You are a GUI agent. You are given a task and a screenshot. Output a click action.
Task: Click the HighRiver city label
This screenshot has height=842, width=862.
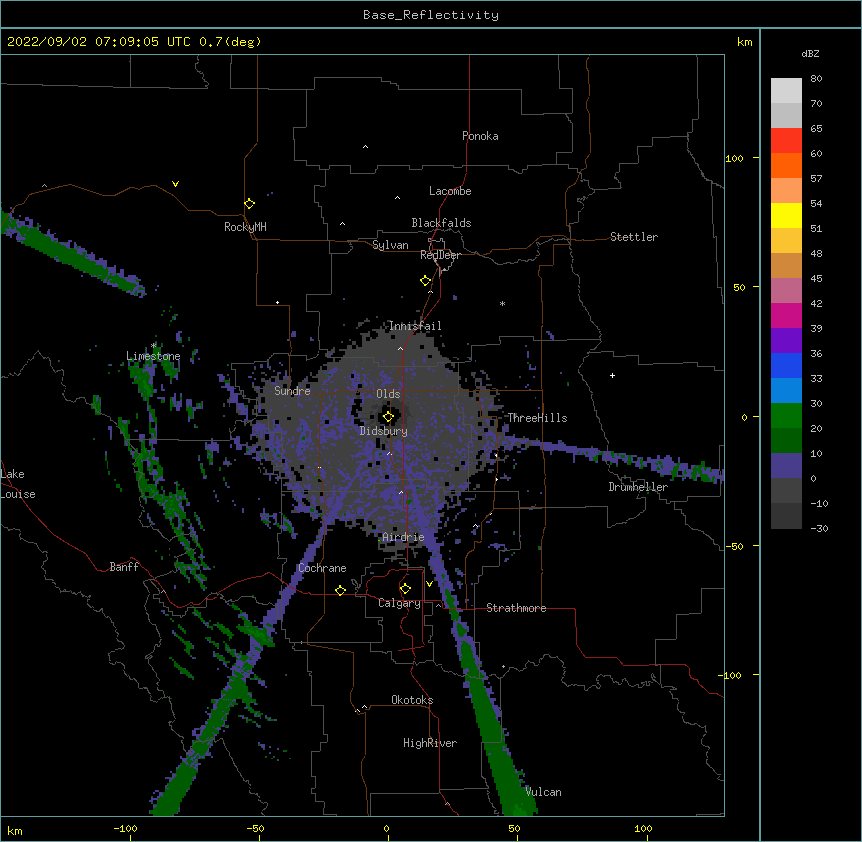(430, 743)
